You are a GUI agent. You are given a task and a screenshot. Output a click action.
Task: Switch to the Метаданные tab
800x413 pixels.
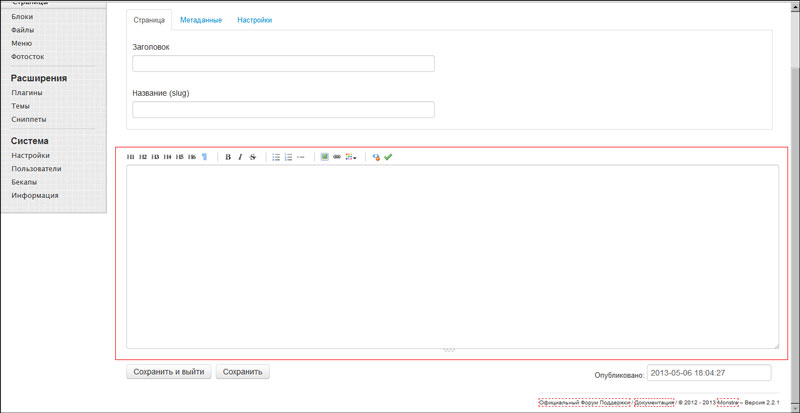pyautogui.click(x=201, y=20)
